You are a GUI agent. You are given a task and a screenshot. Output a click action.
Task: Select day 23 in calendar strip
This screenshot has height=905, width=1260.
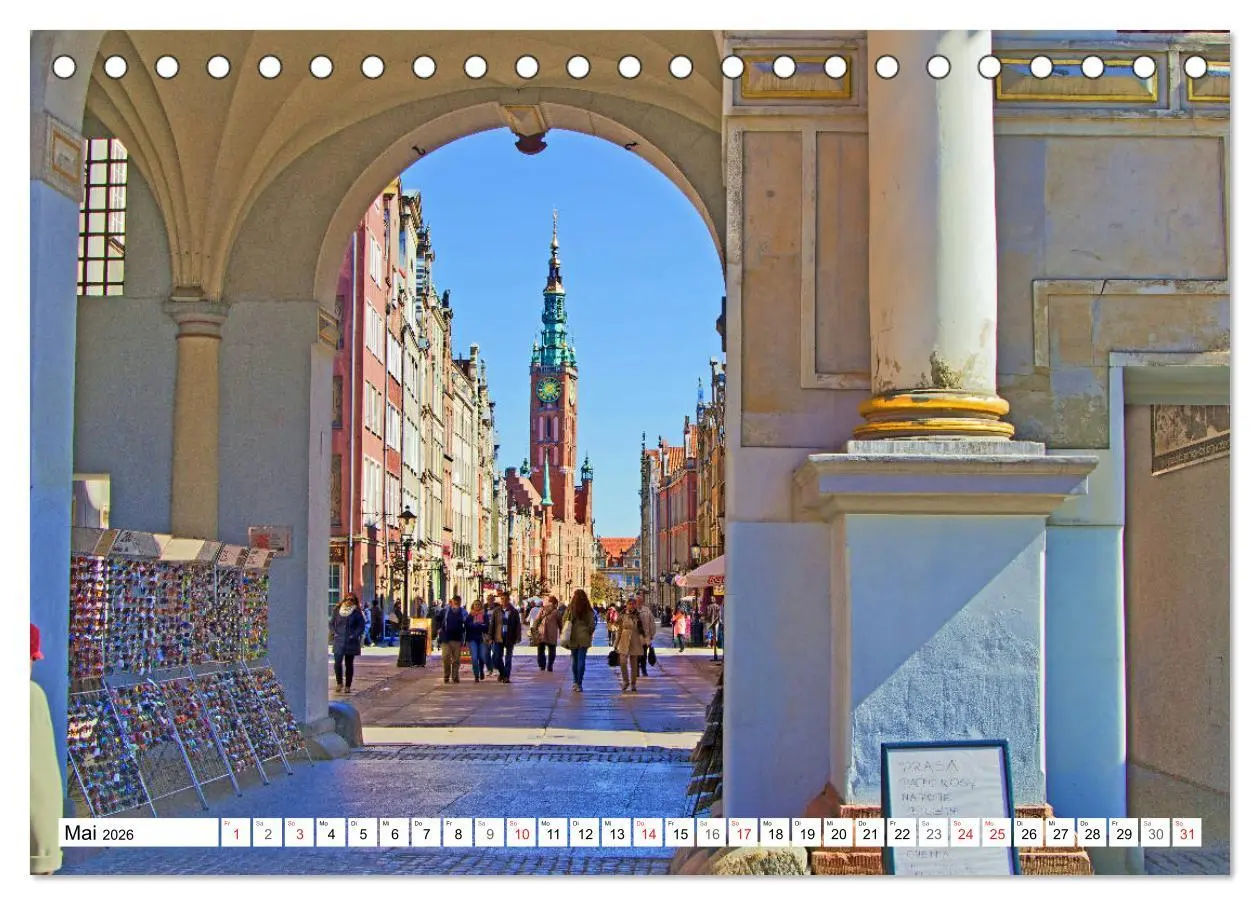tap(934, 833)
